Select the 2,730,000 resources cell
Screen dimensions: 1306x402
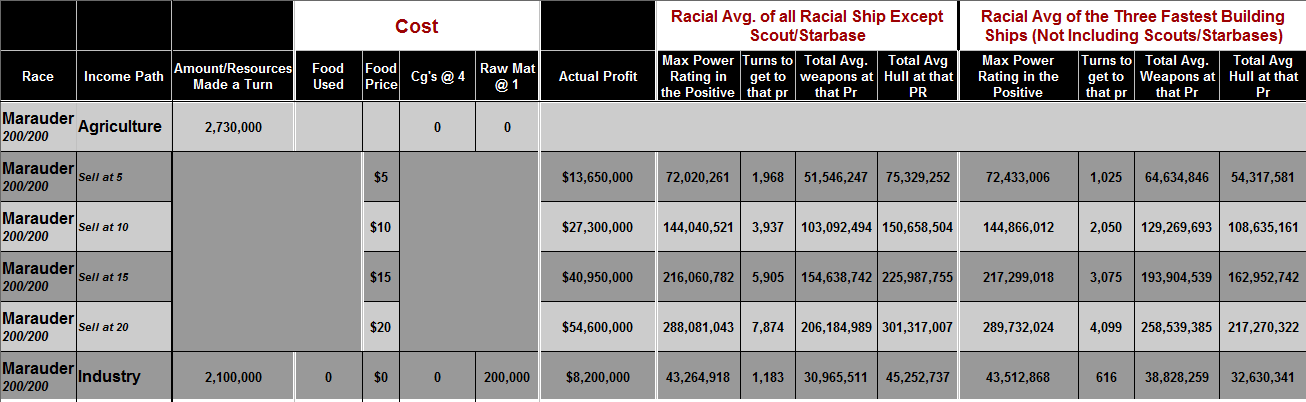[233, 127]
